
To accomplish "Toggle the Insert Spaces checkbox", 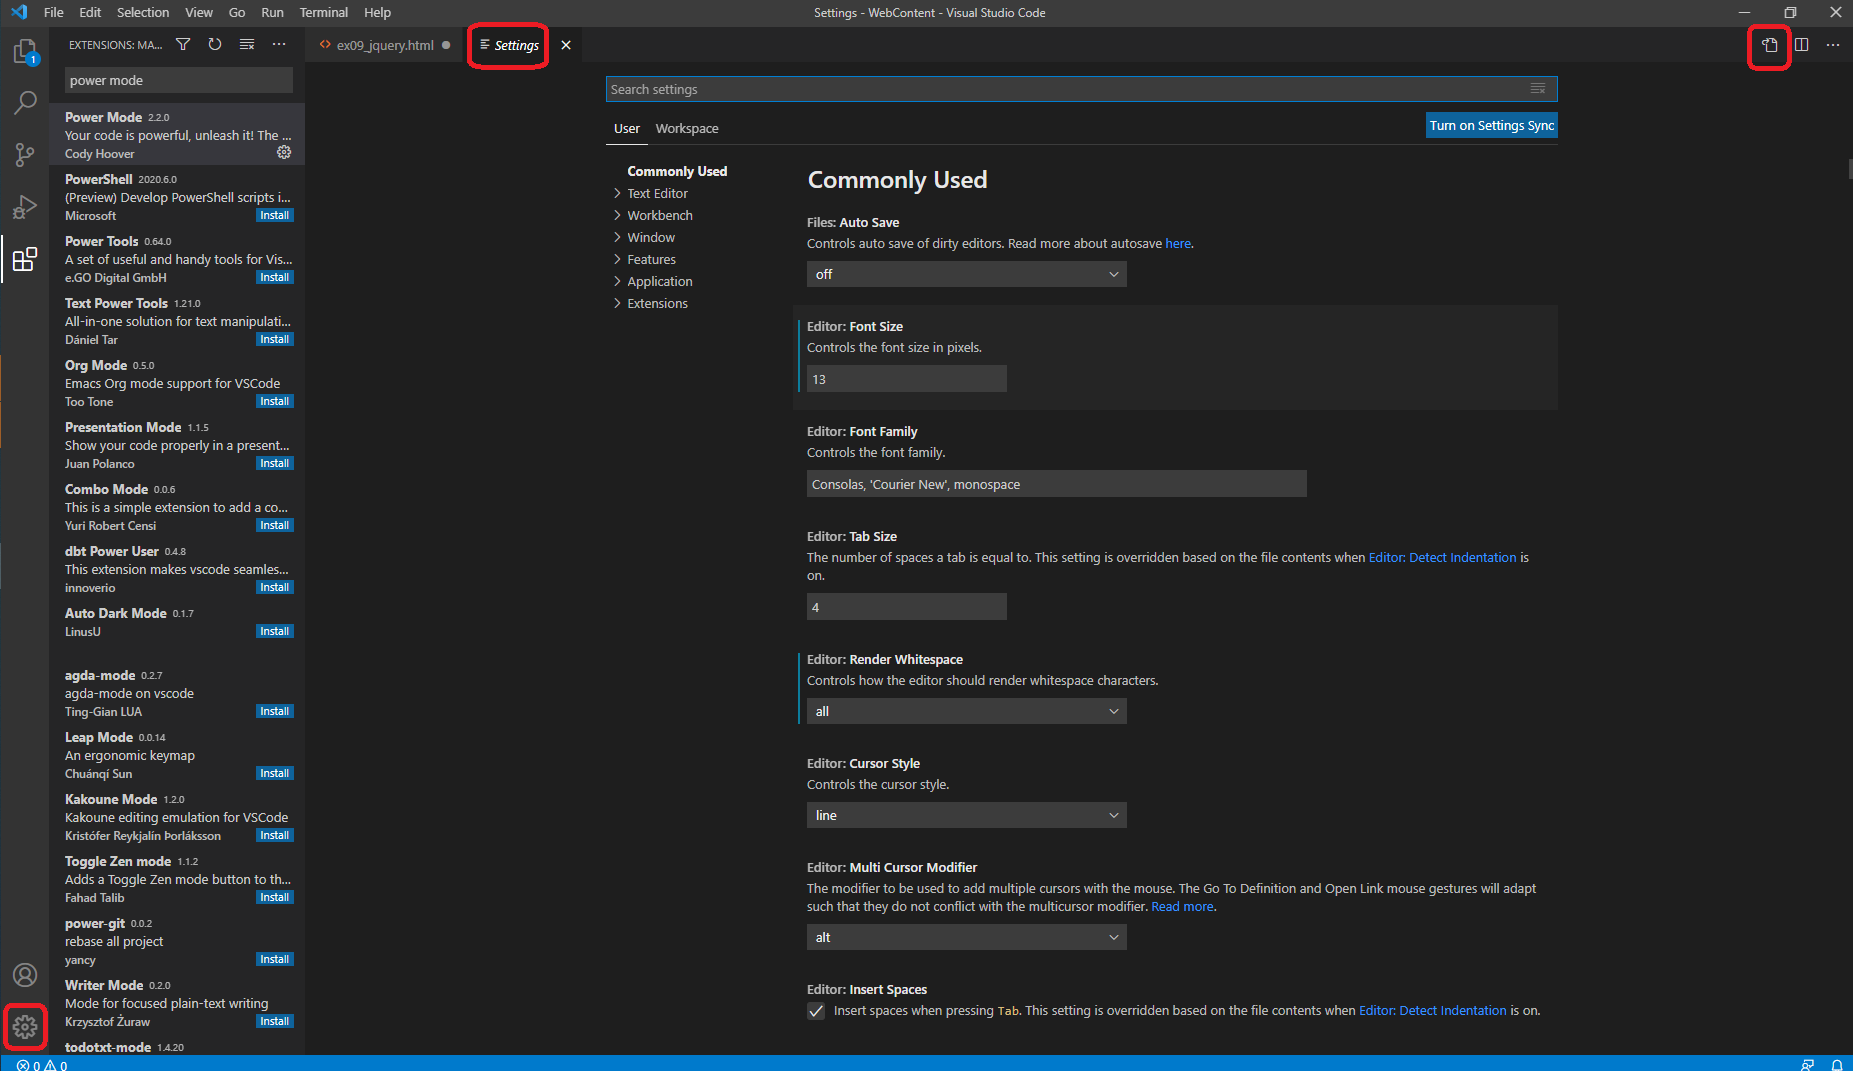I will click(x=816, y=1011).
